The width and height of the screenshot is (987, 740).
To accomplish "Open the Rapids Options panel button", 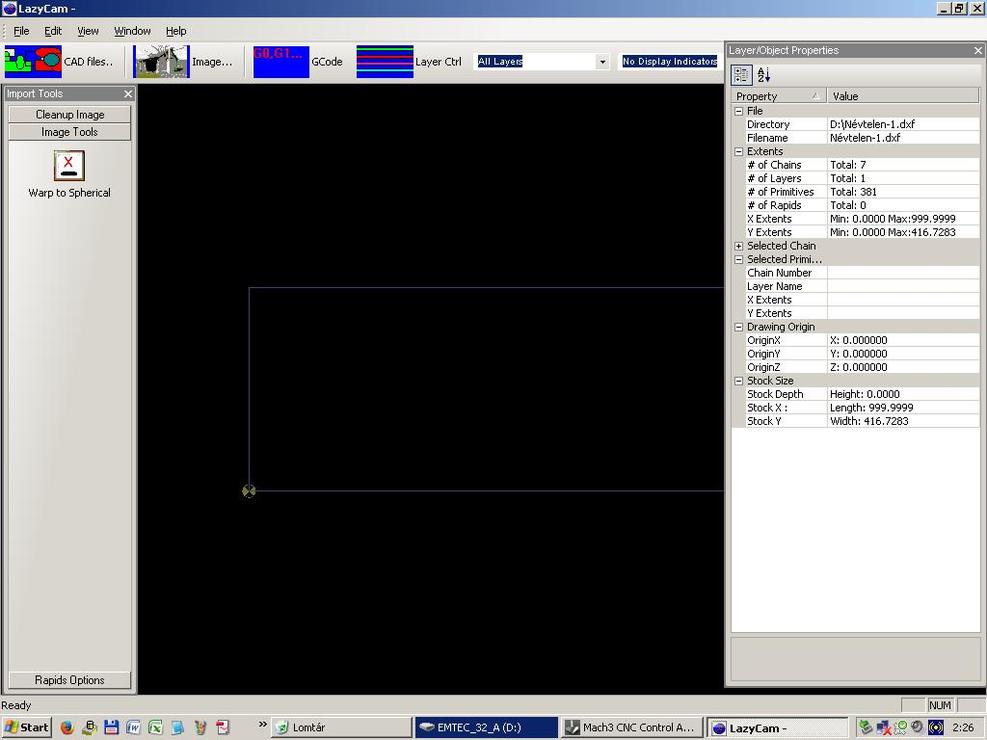I will pos(70,680).
